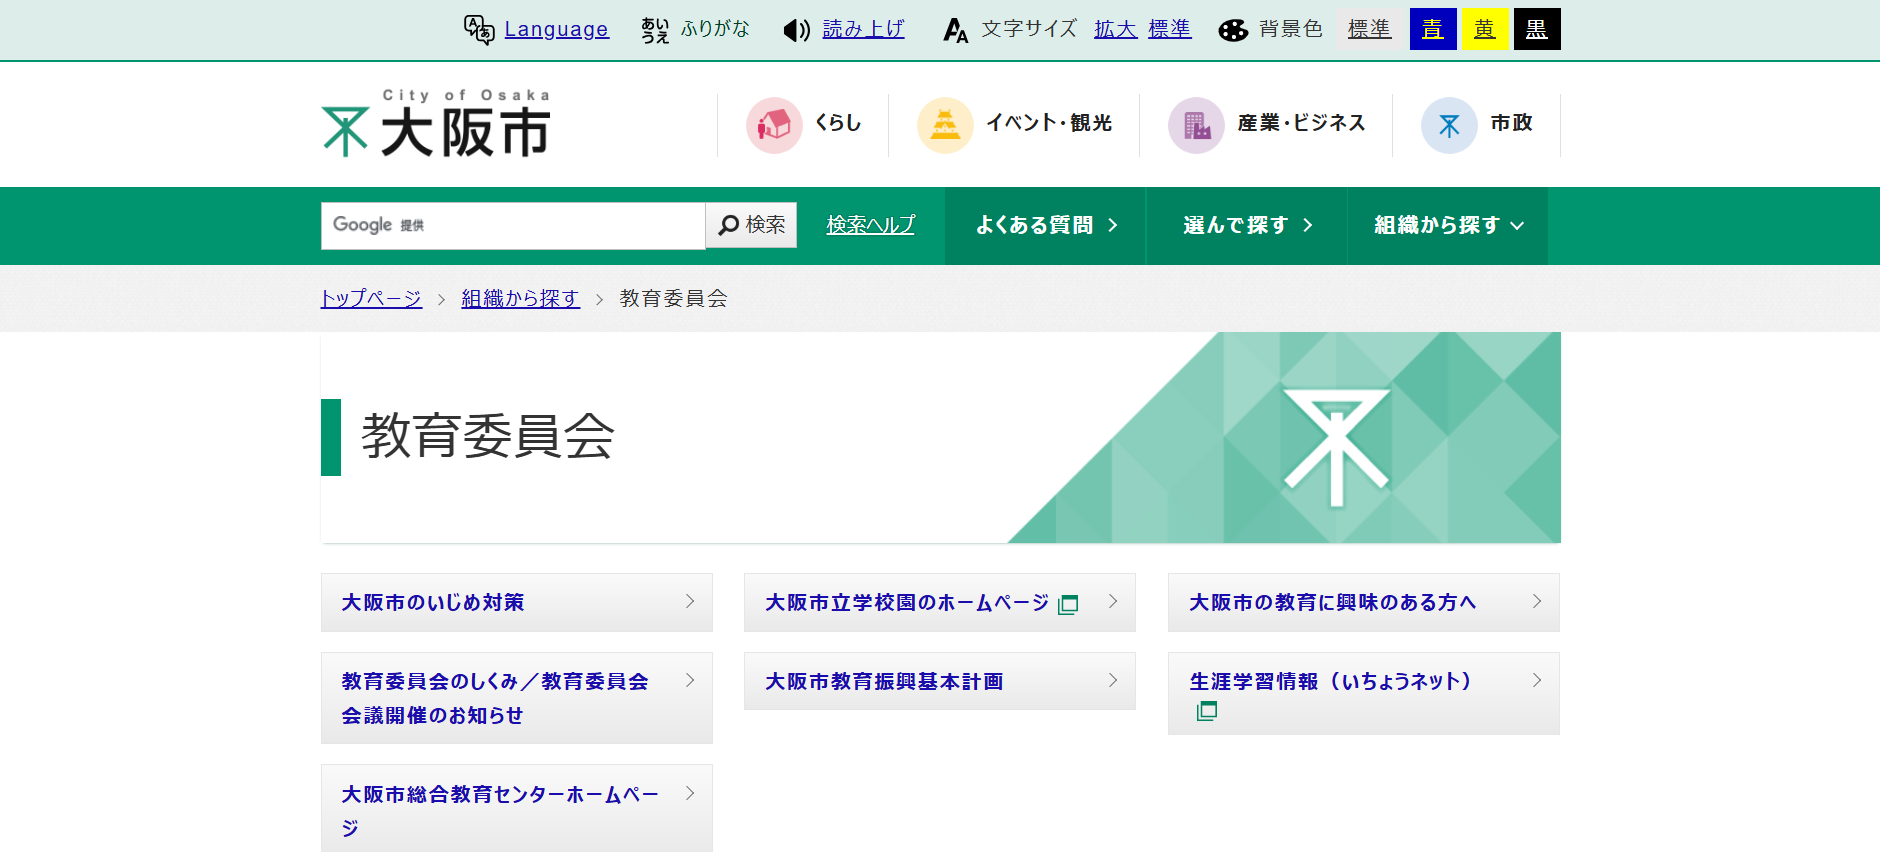The width and height of the screenshot is (1880, 852).
Task: Click the イベント・観光 castle icon
Action: [x=945, y=125]
